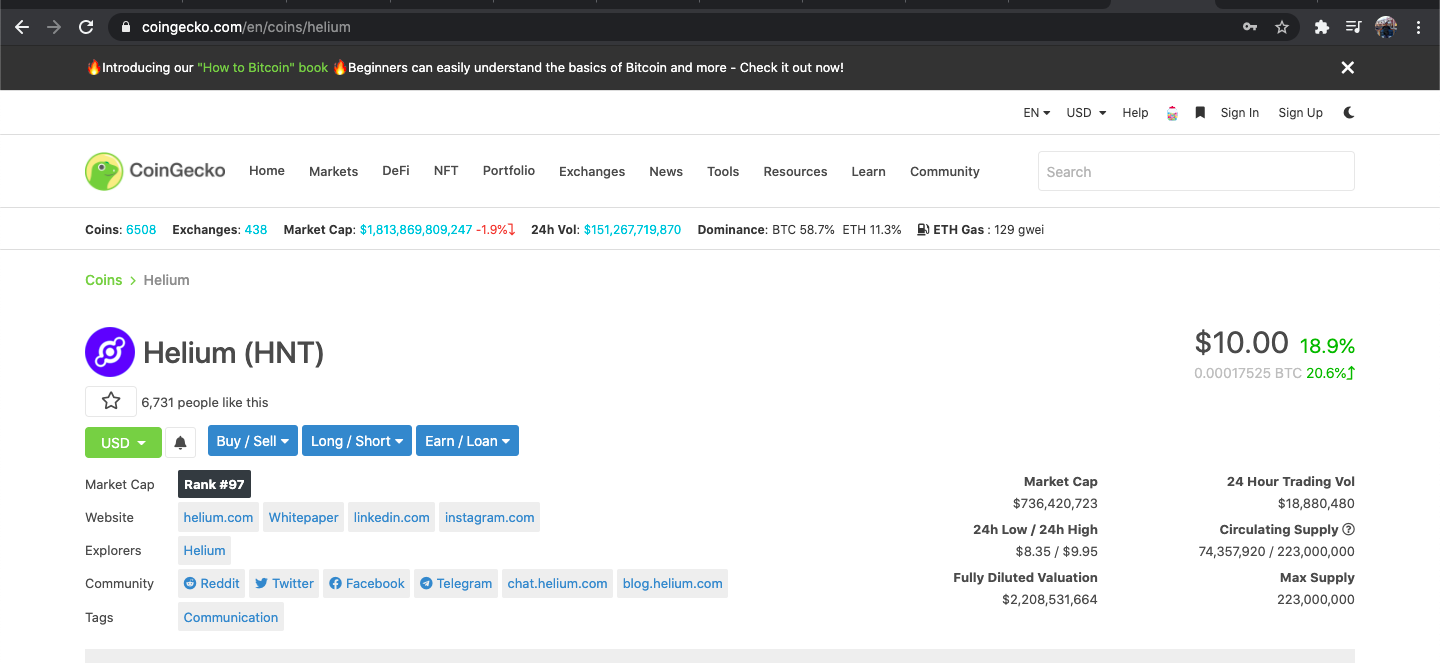
Task: Click the "How to Bitcoin" book link
Action: [263, 68]
